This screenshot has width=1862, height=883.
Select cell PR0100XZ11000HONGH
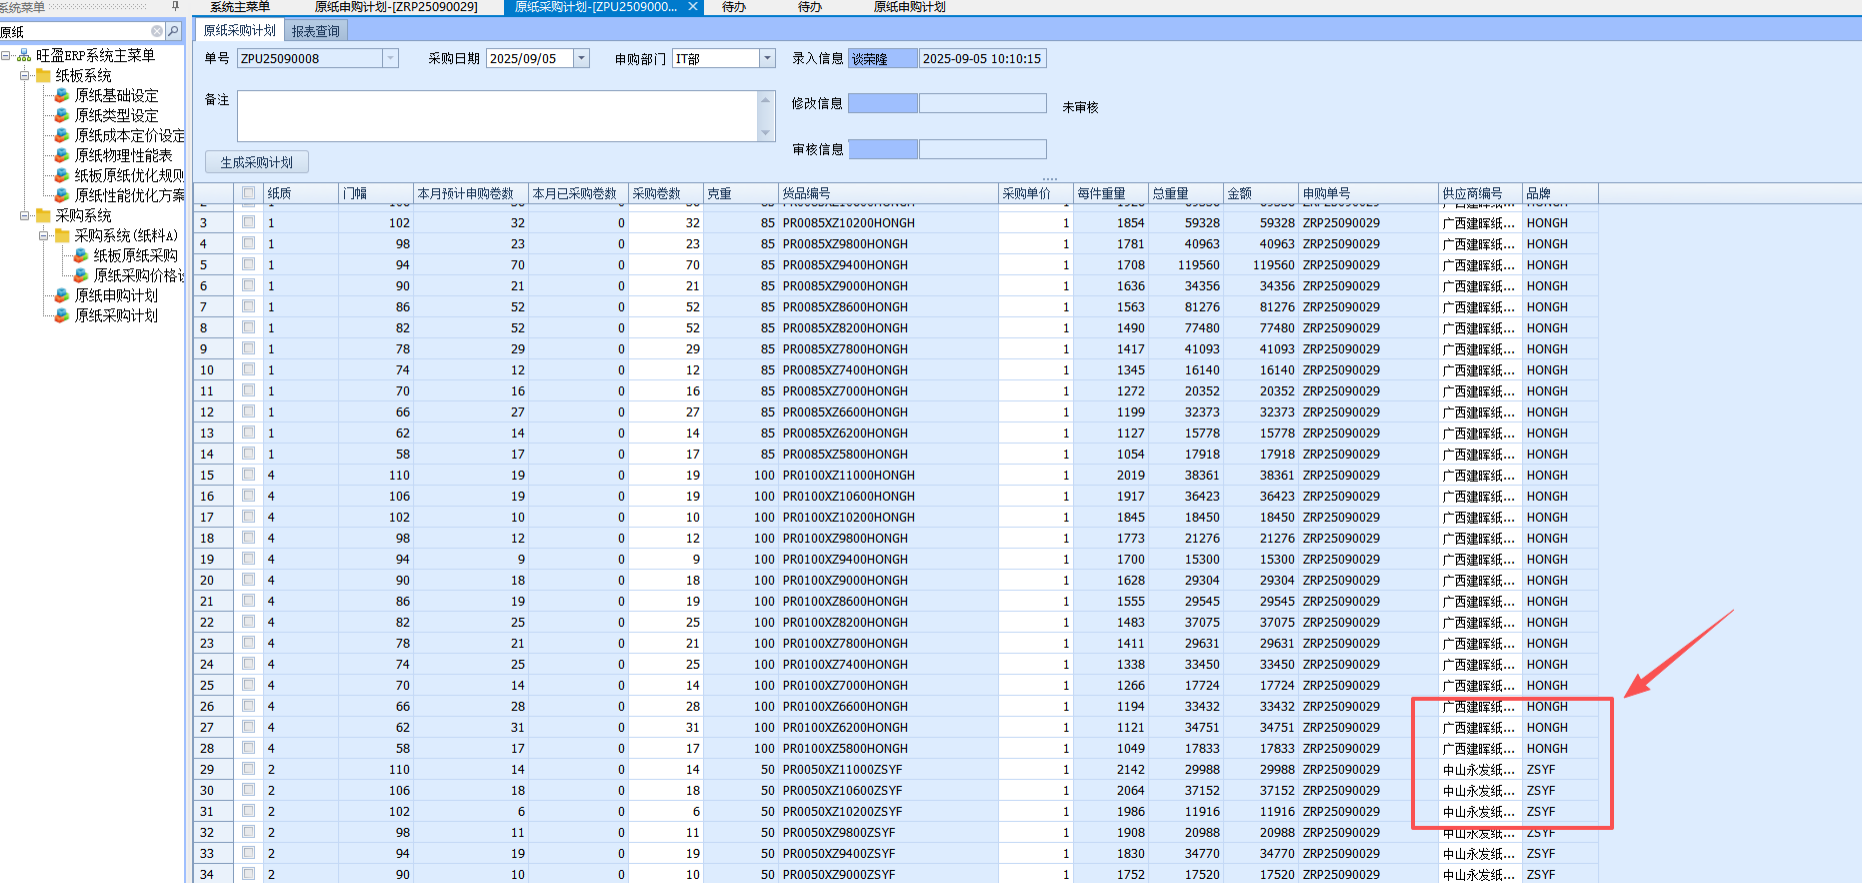pyautogui.click(x=888, y=474)
